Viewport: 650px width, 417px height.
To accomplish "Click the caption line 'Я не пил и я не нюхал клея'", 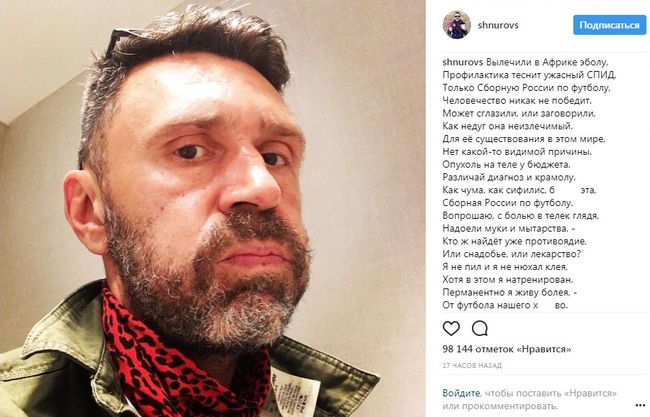I will [505, 267].
